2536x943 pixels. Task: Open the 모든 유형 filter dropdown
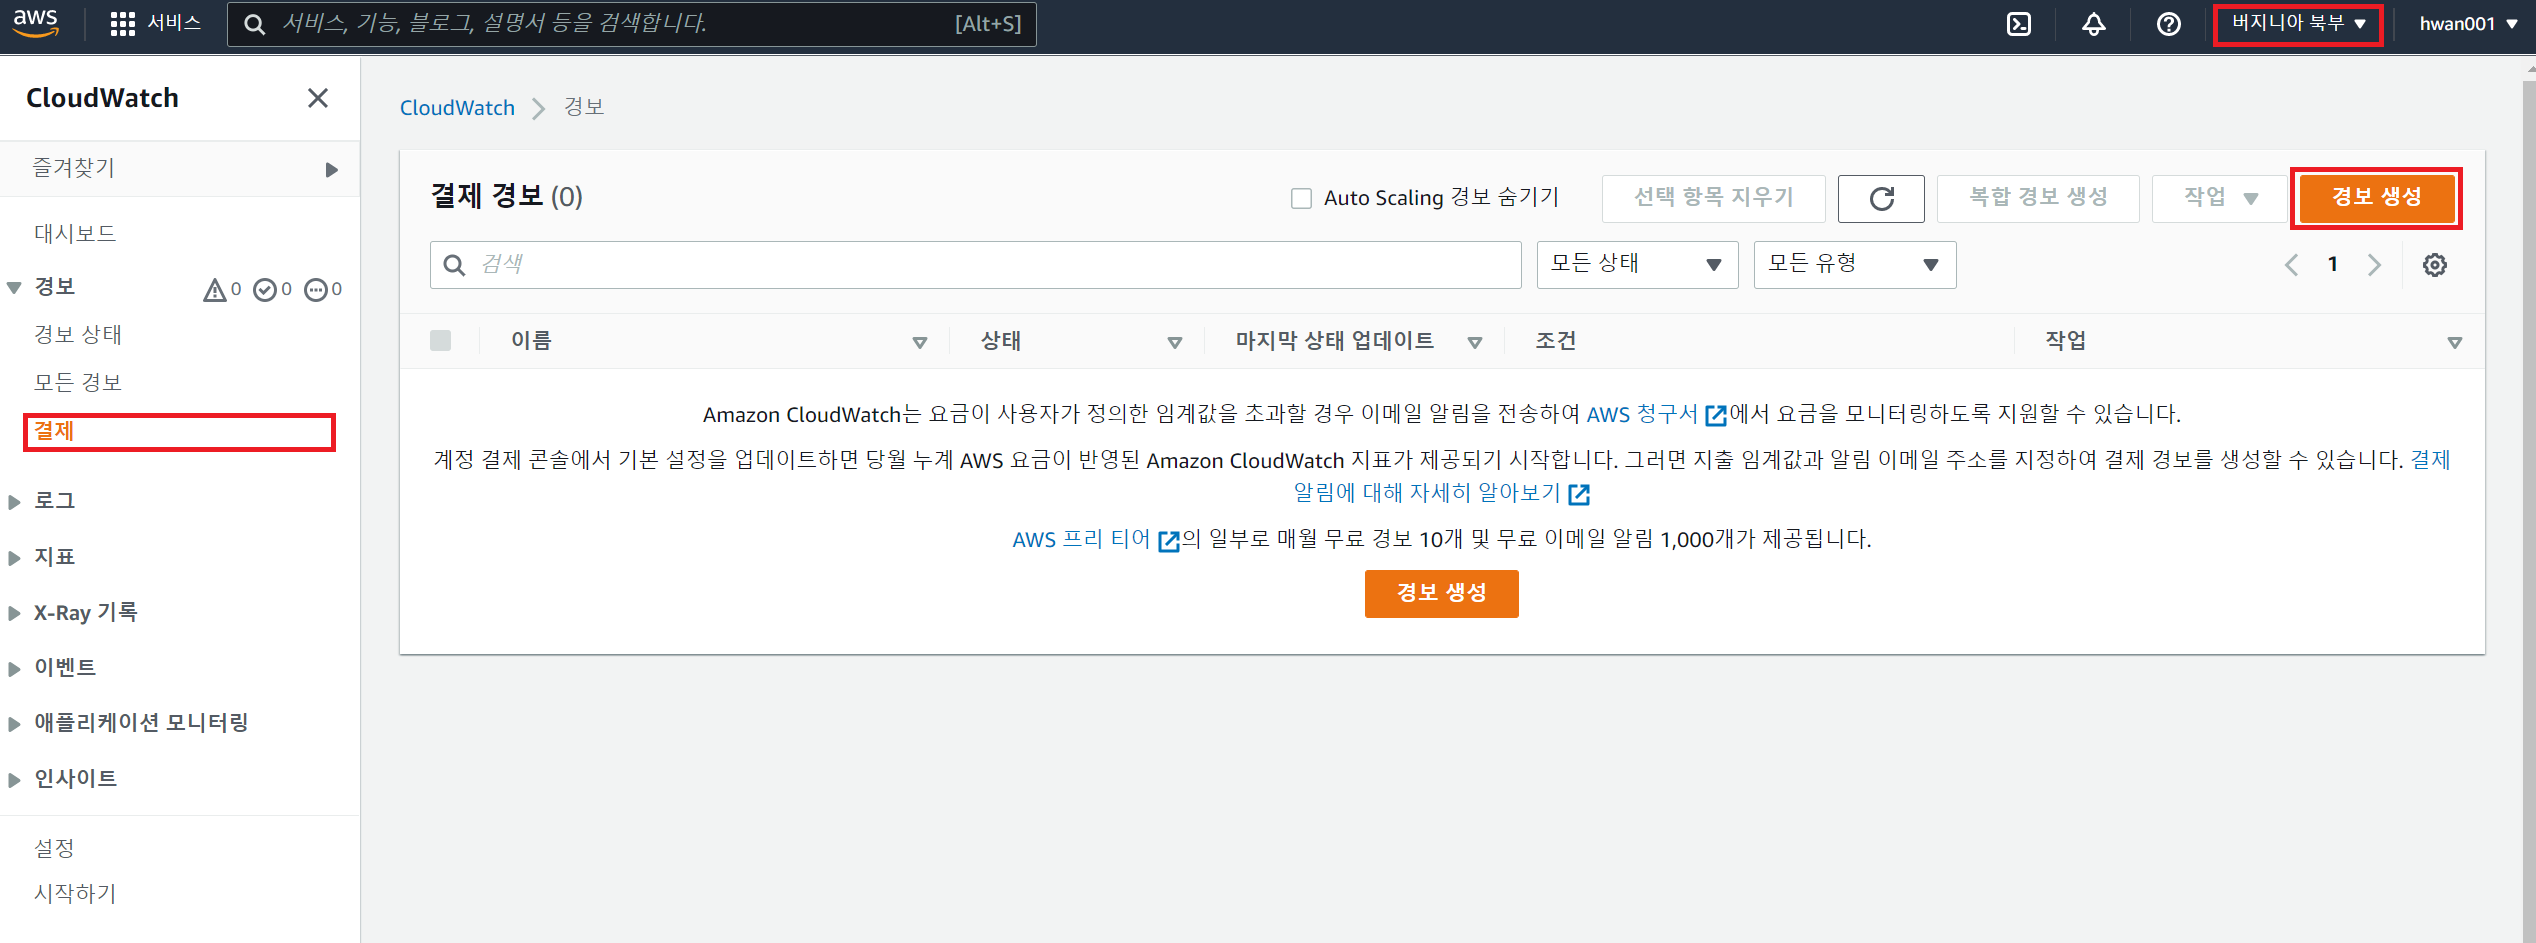tap(1854, 265)
